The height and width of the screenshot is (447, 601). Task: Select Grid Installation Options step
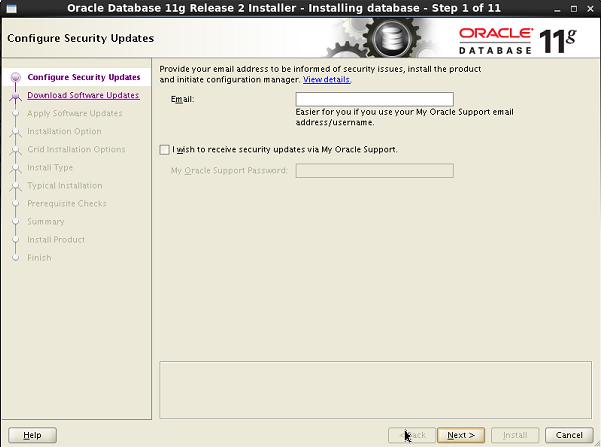click(x=76, y=149)
